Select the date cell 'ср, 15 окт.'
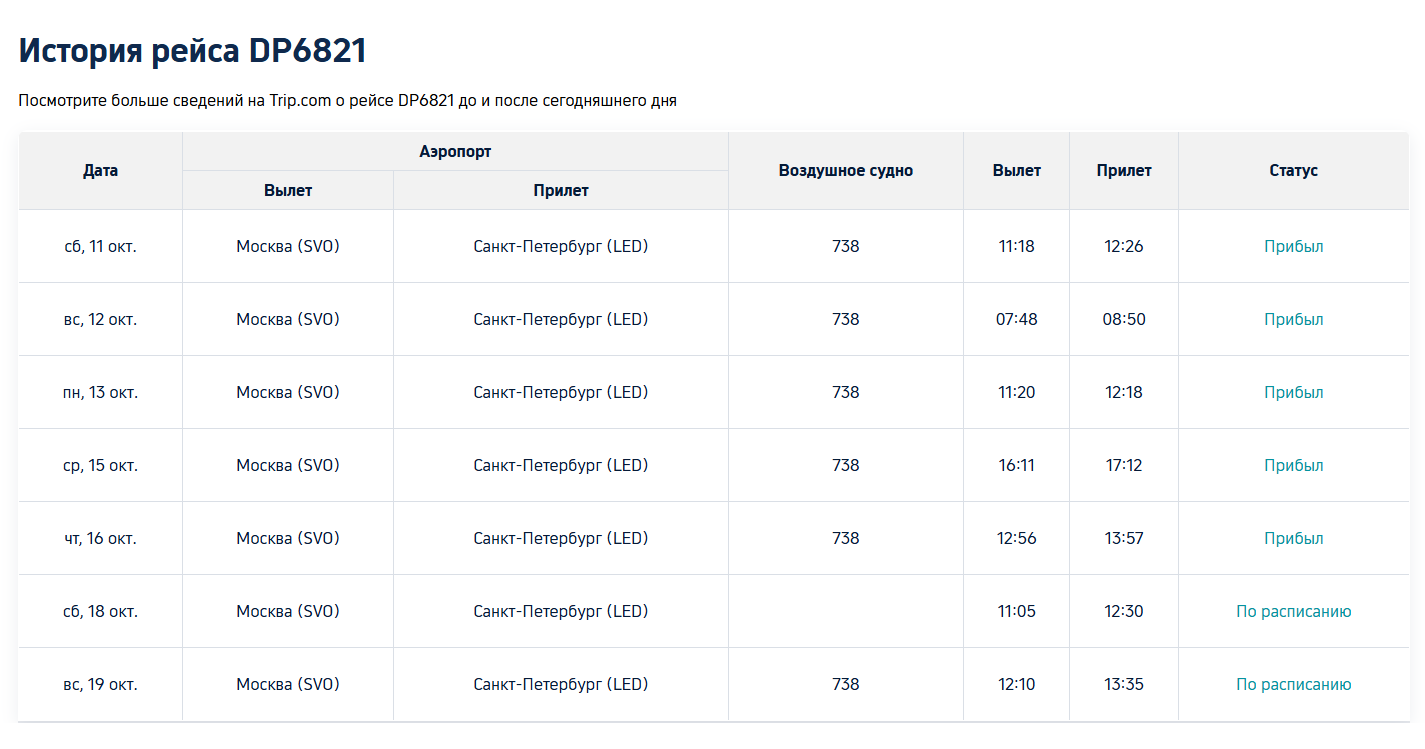Screen dimensions: 1425x749 click(x=100, y=465)
